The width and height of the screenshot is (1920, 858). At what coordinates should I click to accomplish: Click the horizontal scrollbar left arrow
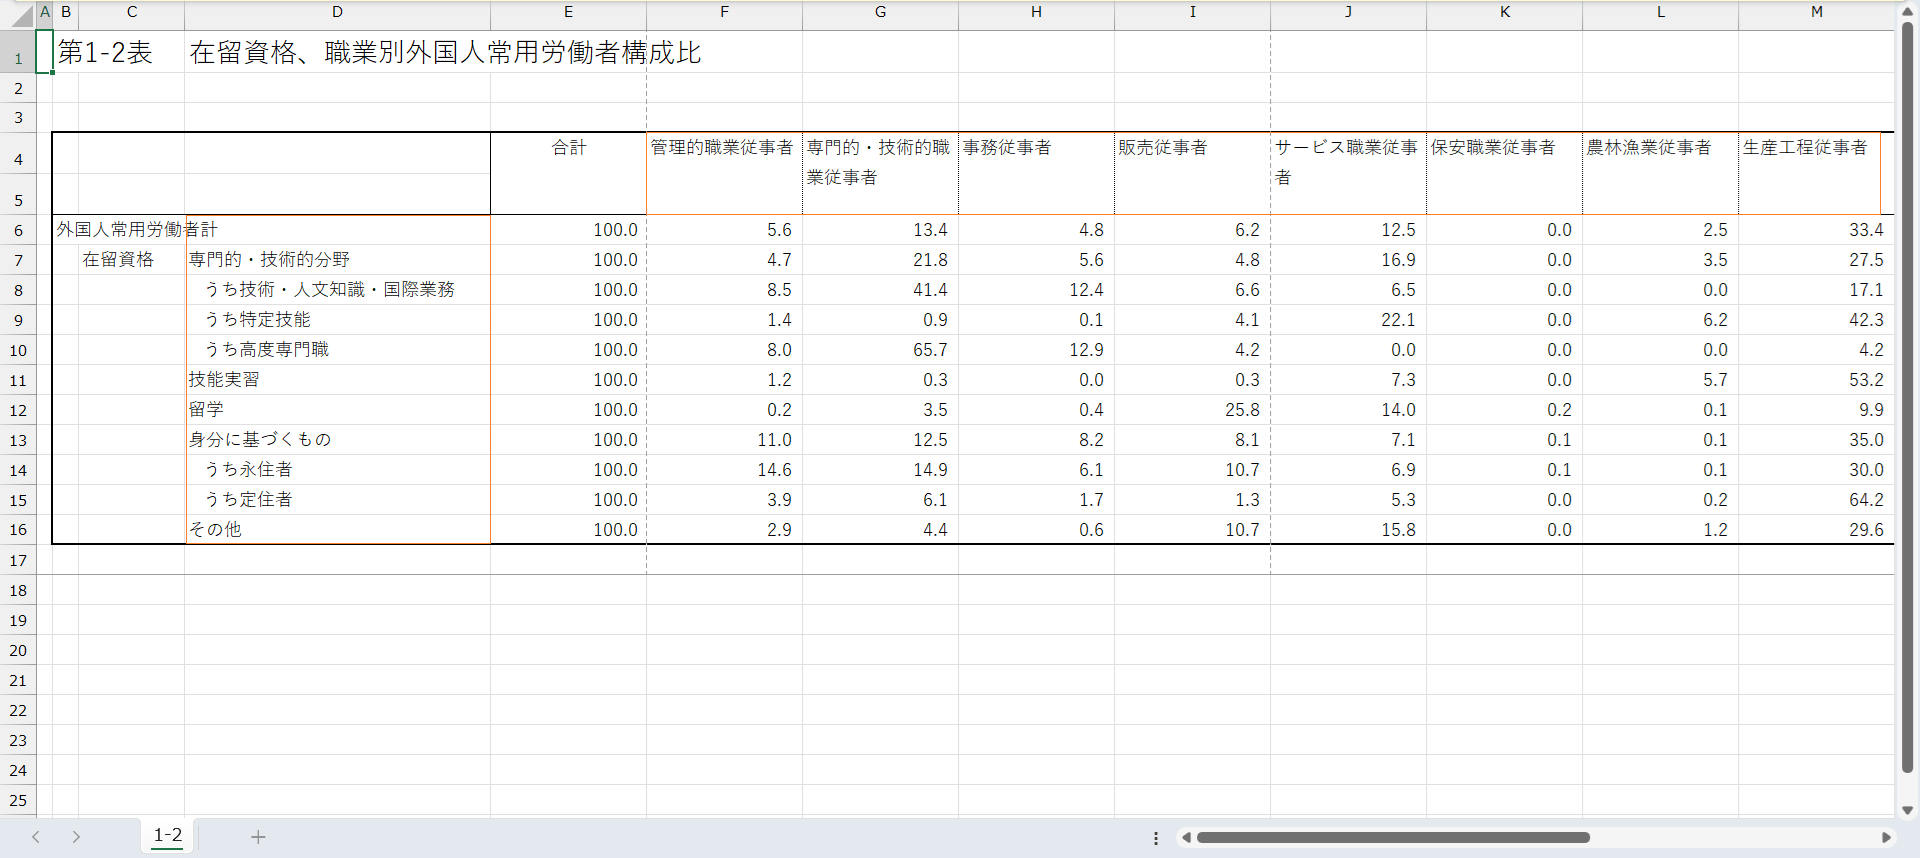click(x=1186, y=837)
